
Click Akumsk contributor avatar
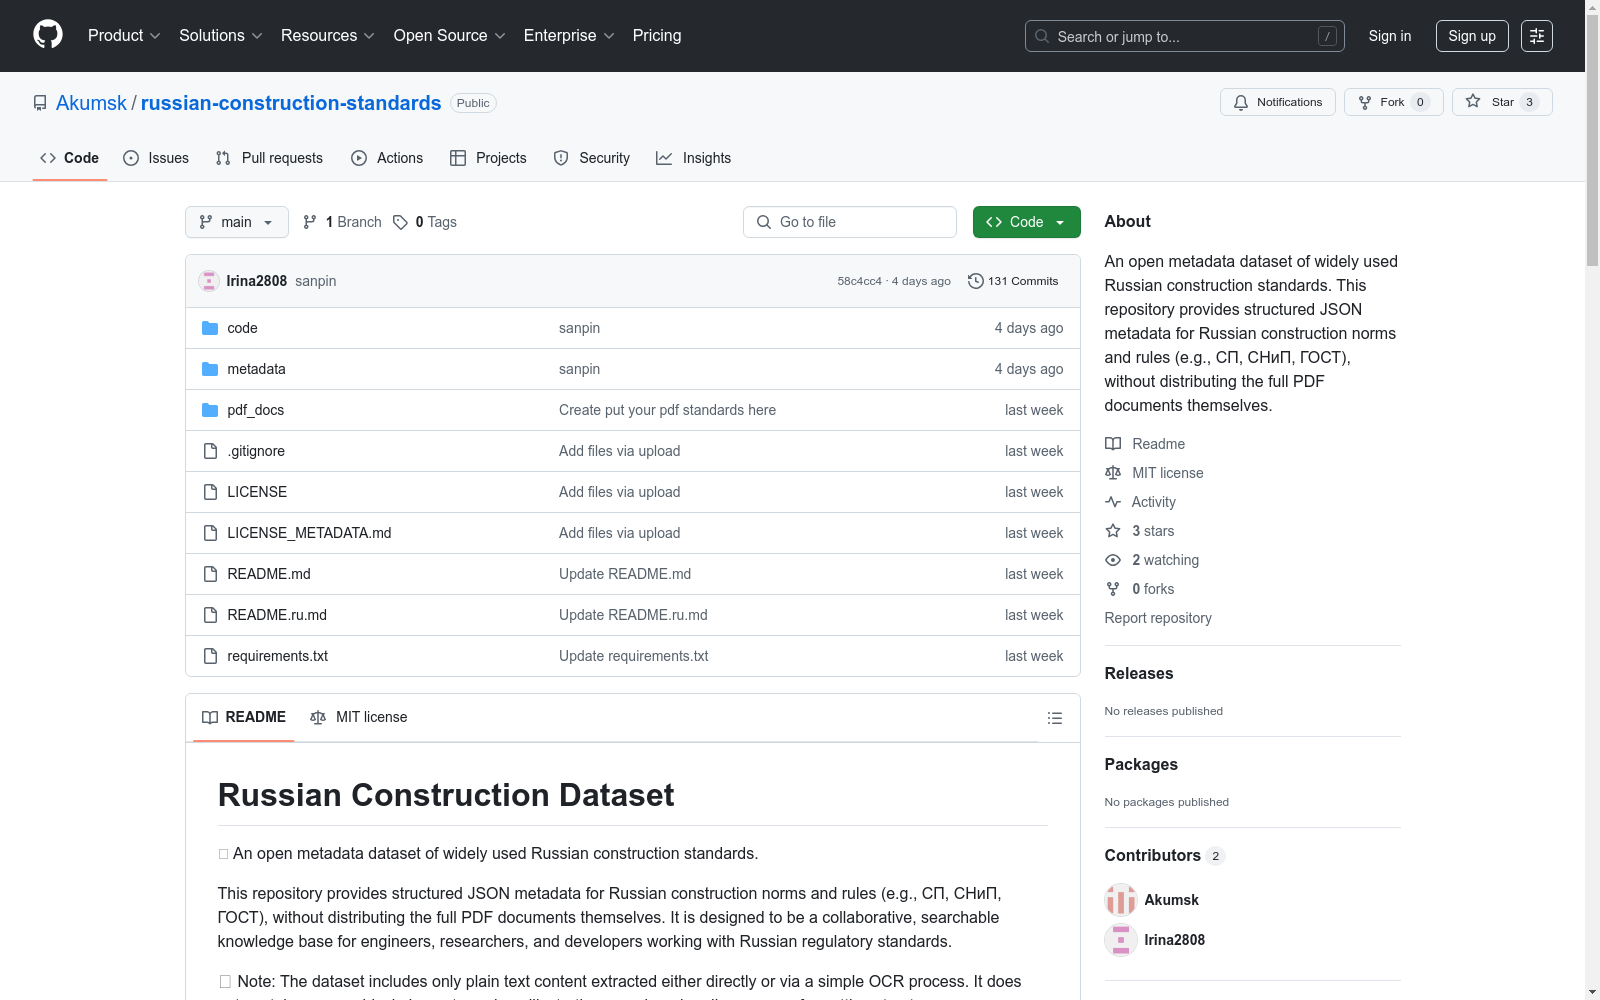tap(1121, 900)
